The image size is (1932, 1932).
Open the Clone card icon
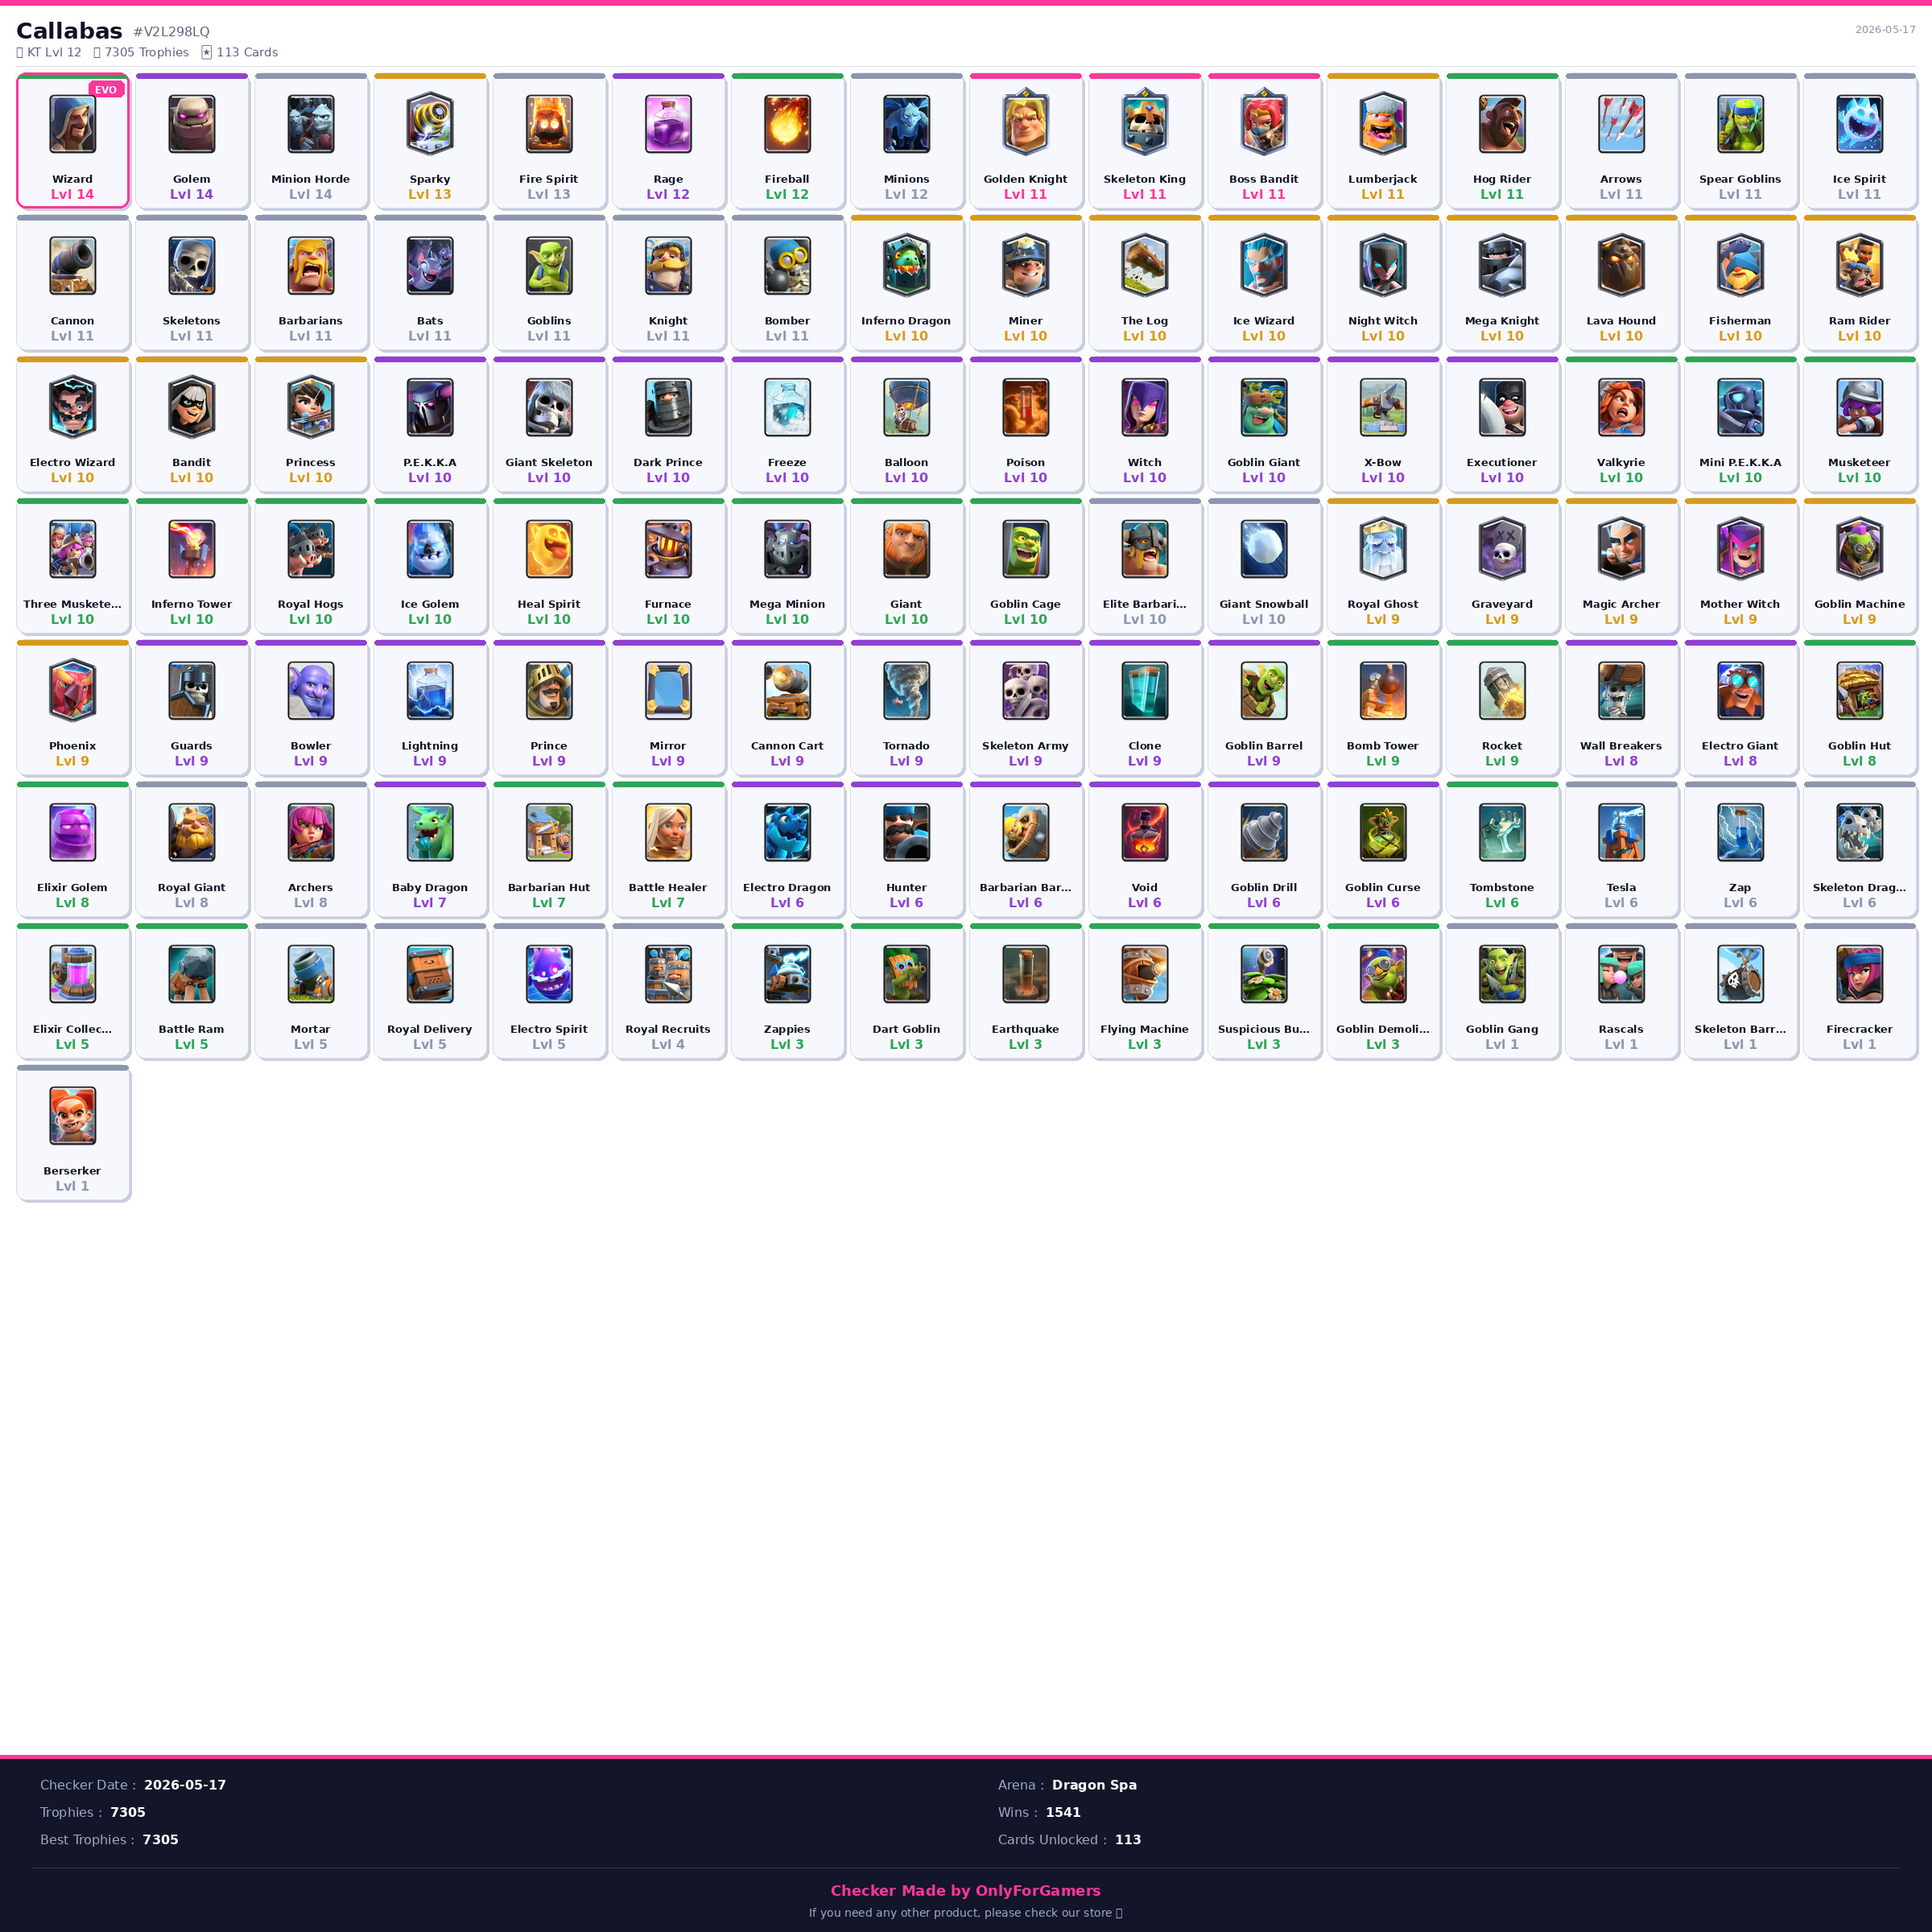click(1144, 691)
